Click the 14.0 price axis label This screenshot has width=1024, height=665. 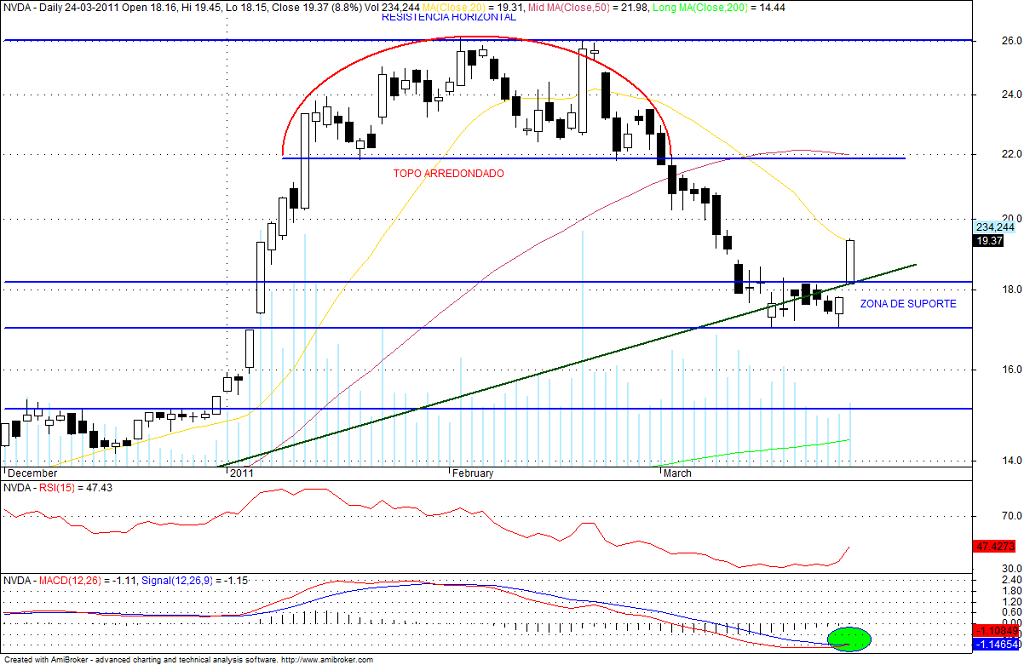tap(1011, 461)
